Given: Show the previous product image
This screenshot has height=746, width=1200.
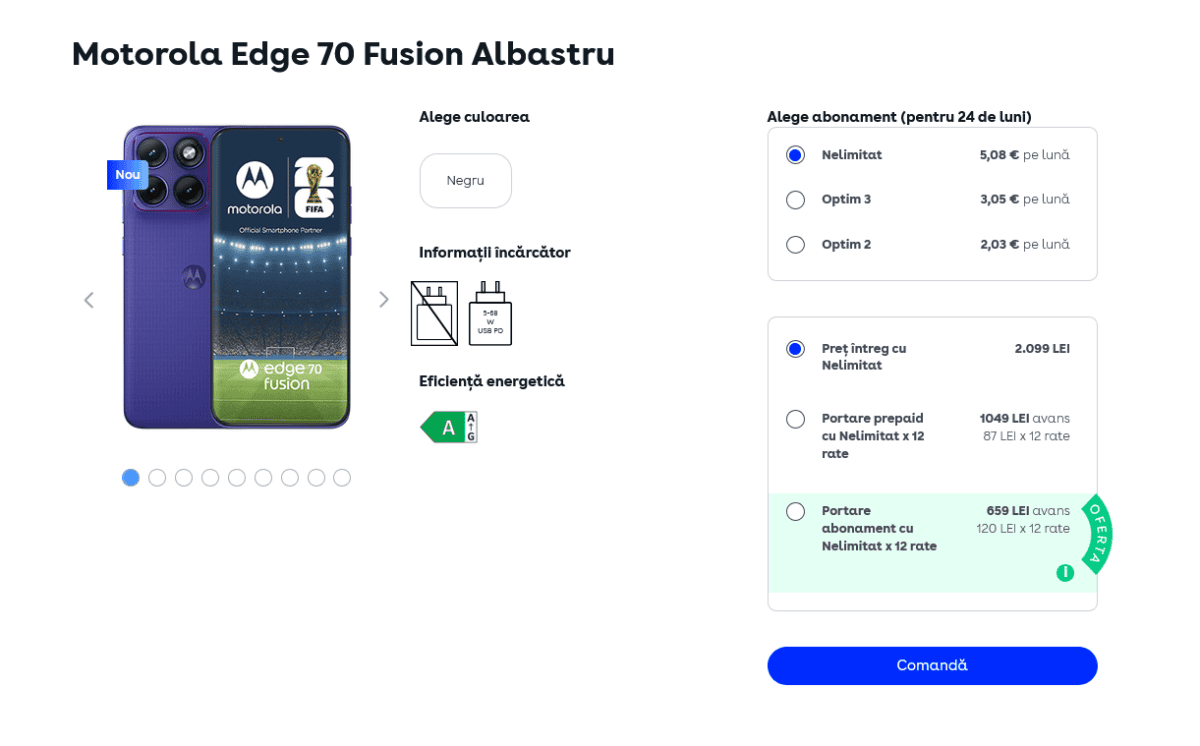Looking at the screenshot, I should 89,300.
